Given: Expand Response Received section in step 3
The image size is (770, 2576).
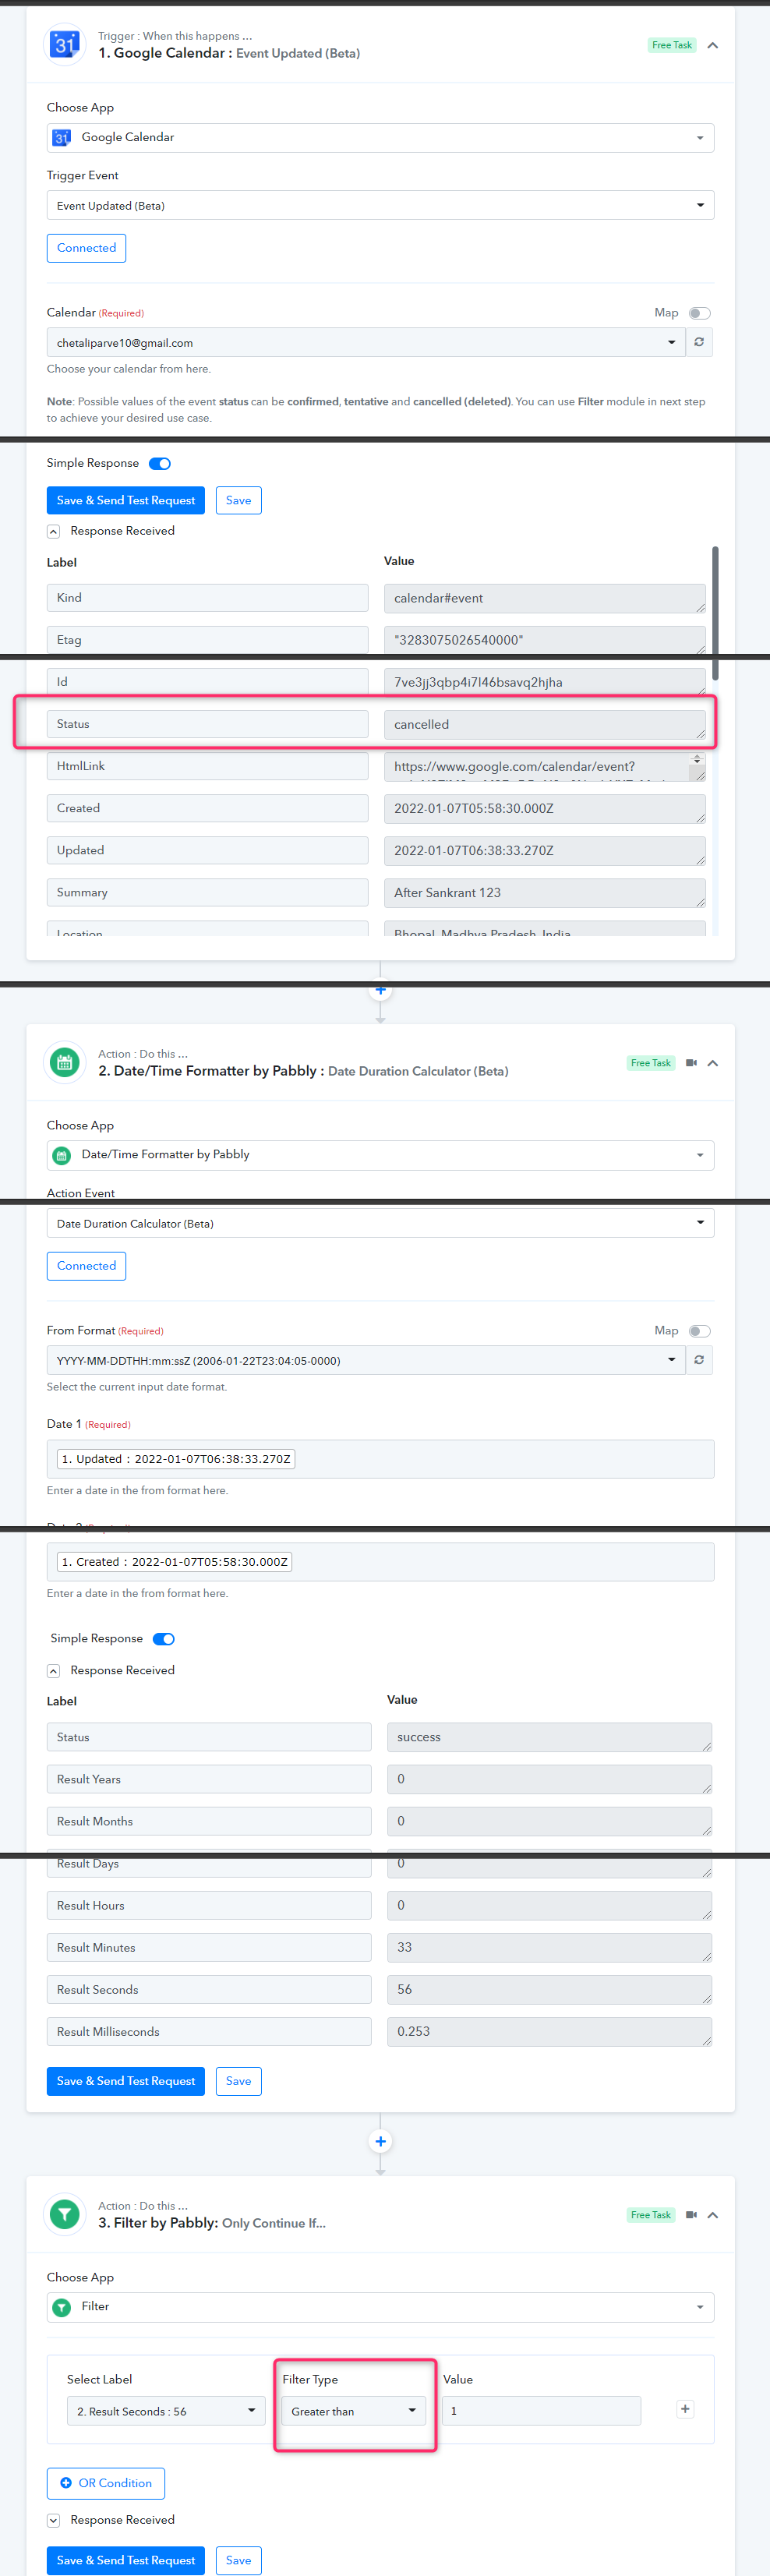Looking at the screenshot, I should tap(53, 2521).
